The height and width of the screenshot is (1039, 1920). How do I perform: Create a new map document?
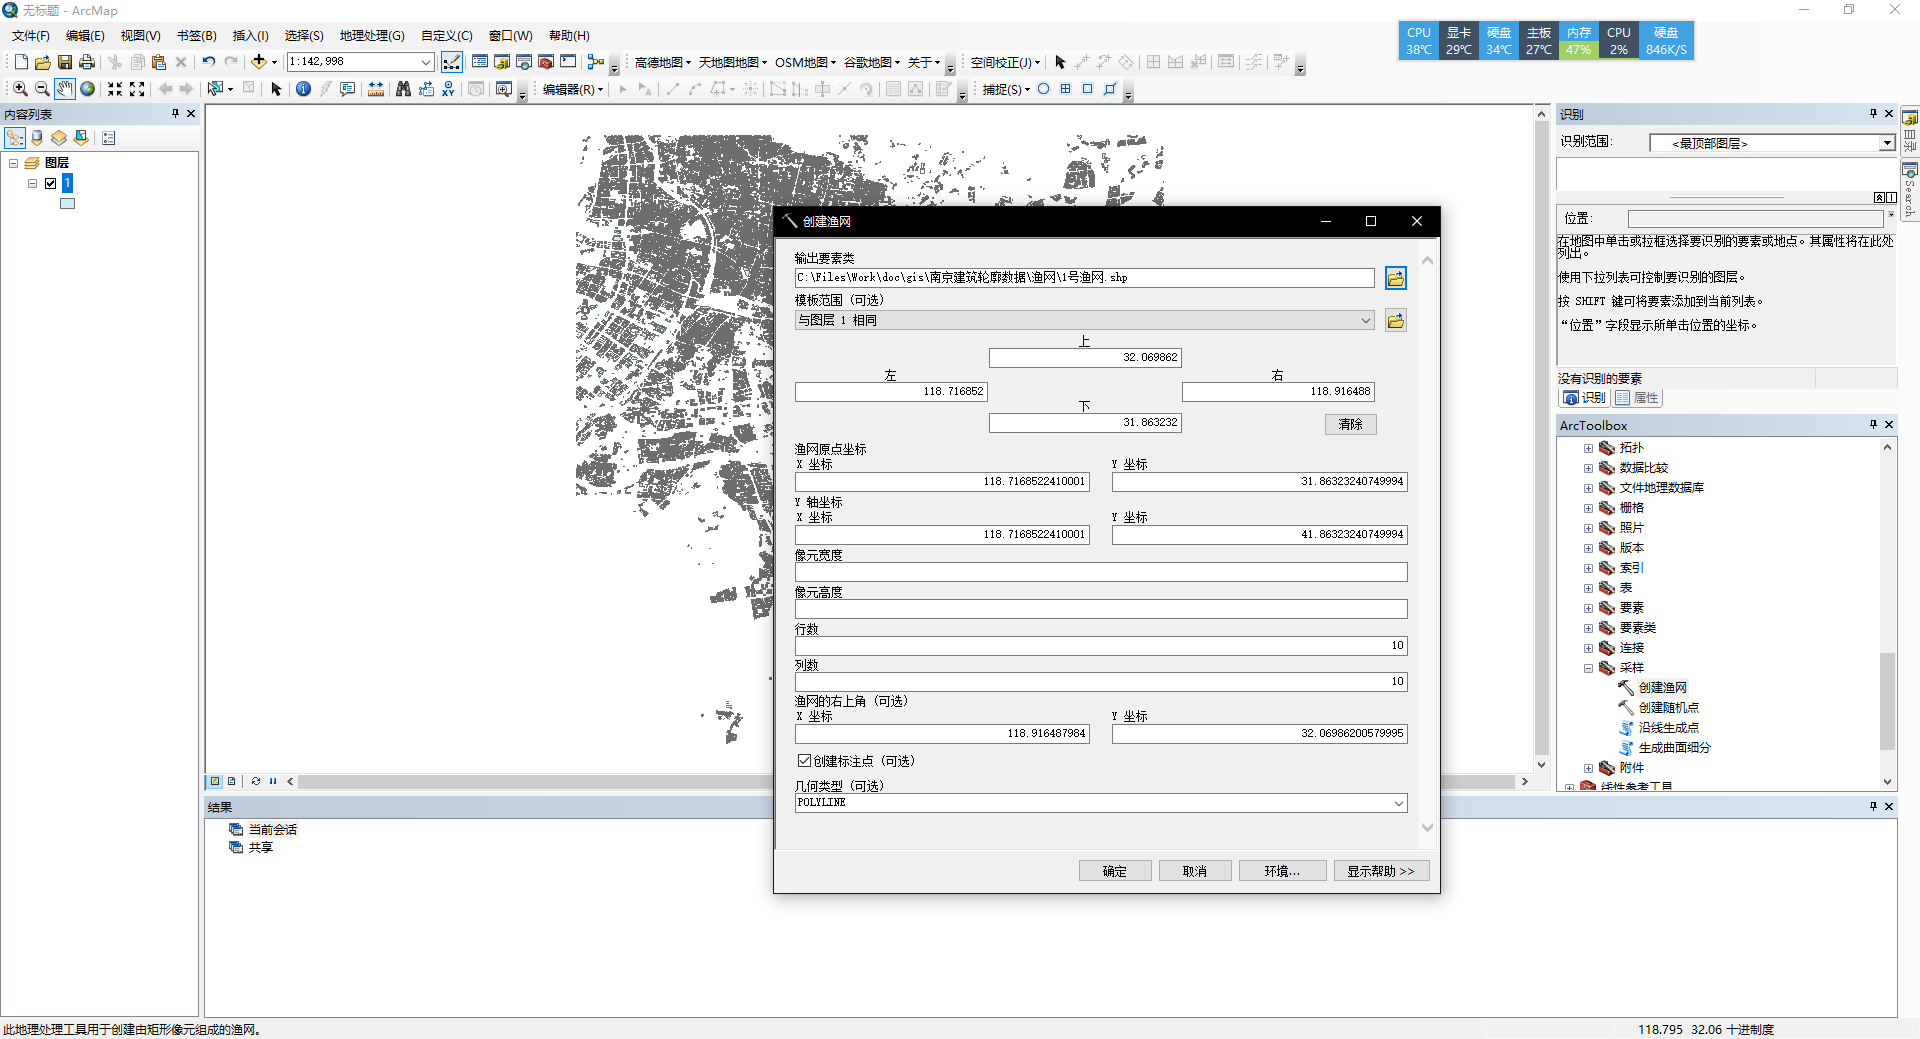(21, 62)
